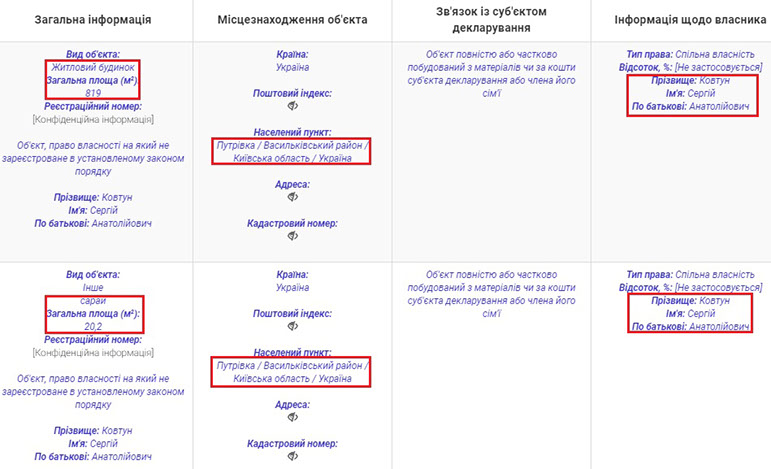Click the Путрівка location text in second row

(292, 373)
